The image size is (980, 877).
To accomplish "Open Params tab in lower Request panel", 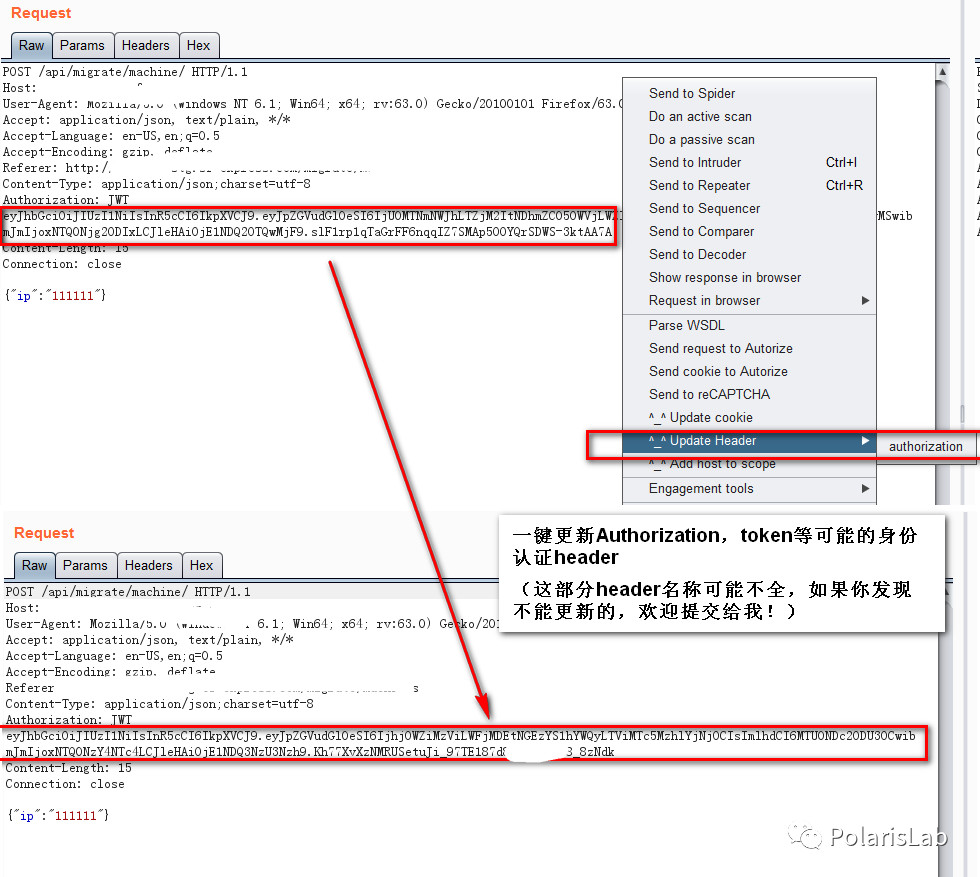I will click(x=85, y=566).
